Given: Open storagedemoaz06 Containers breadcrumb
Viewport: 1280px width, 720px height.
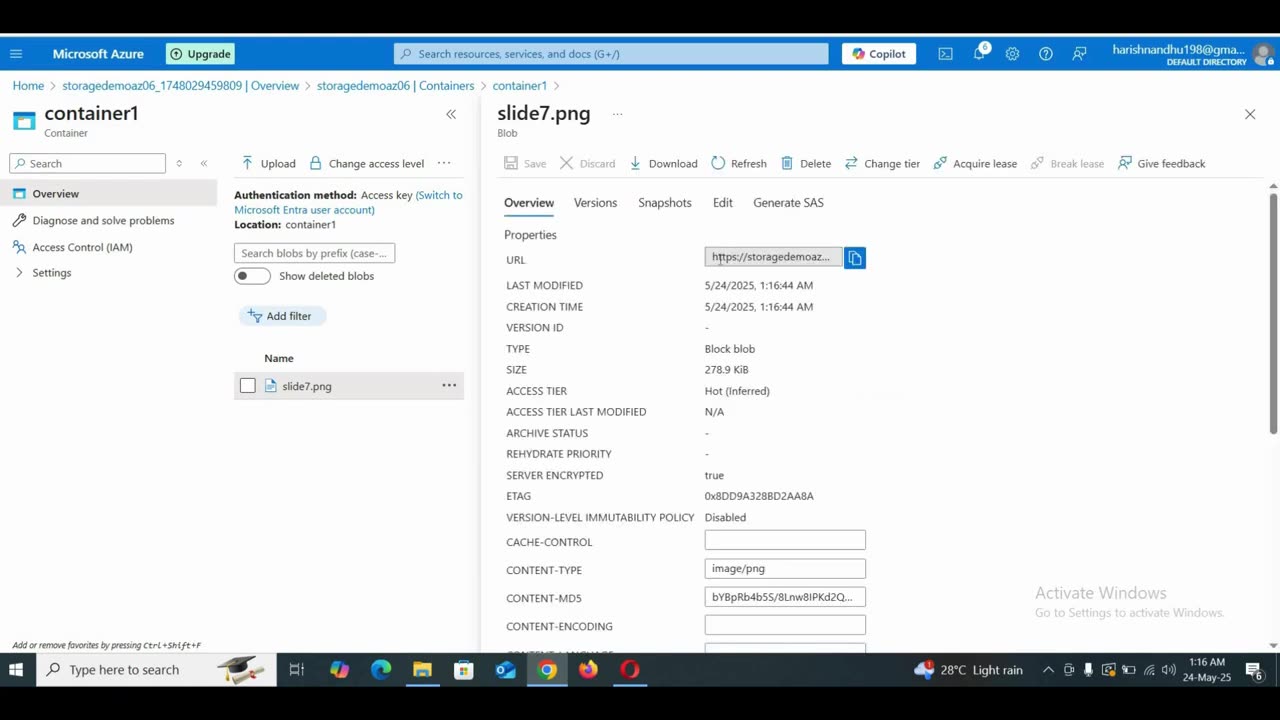Looking at the screenshot, I should [395, 86].
